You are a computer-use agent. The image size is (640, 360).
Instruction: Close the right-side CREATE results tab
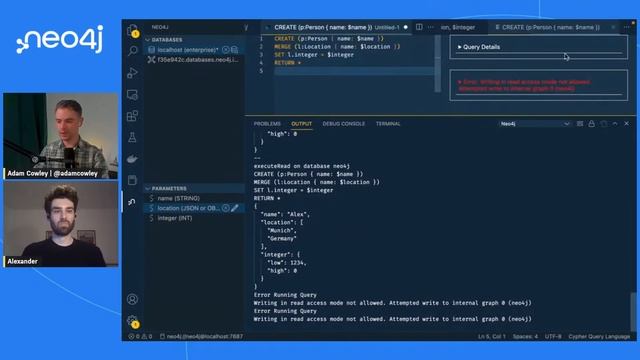click(613, 27)
